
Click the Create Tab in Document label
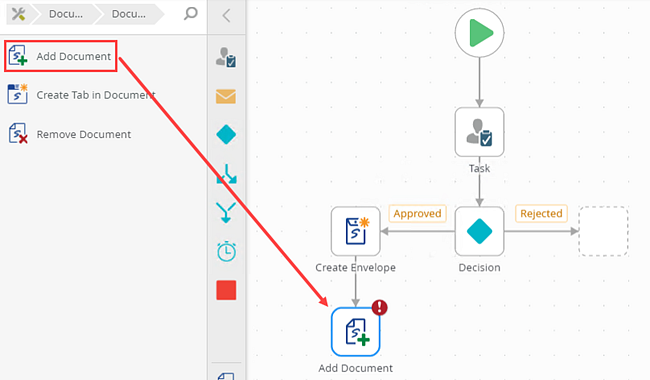point(96,95)
